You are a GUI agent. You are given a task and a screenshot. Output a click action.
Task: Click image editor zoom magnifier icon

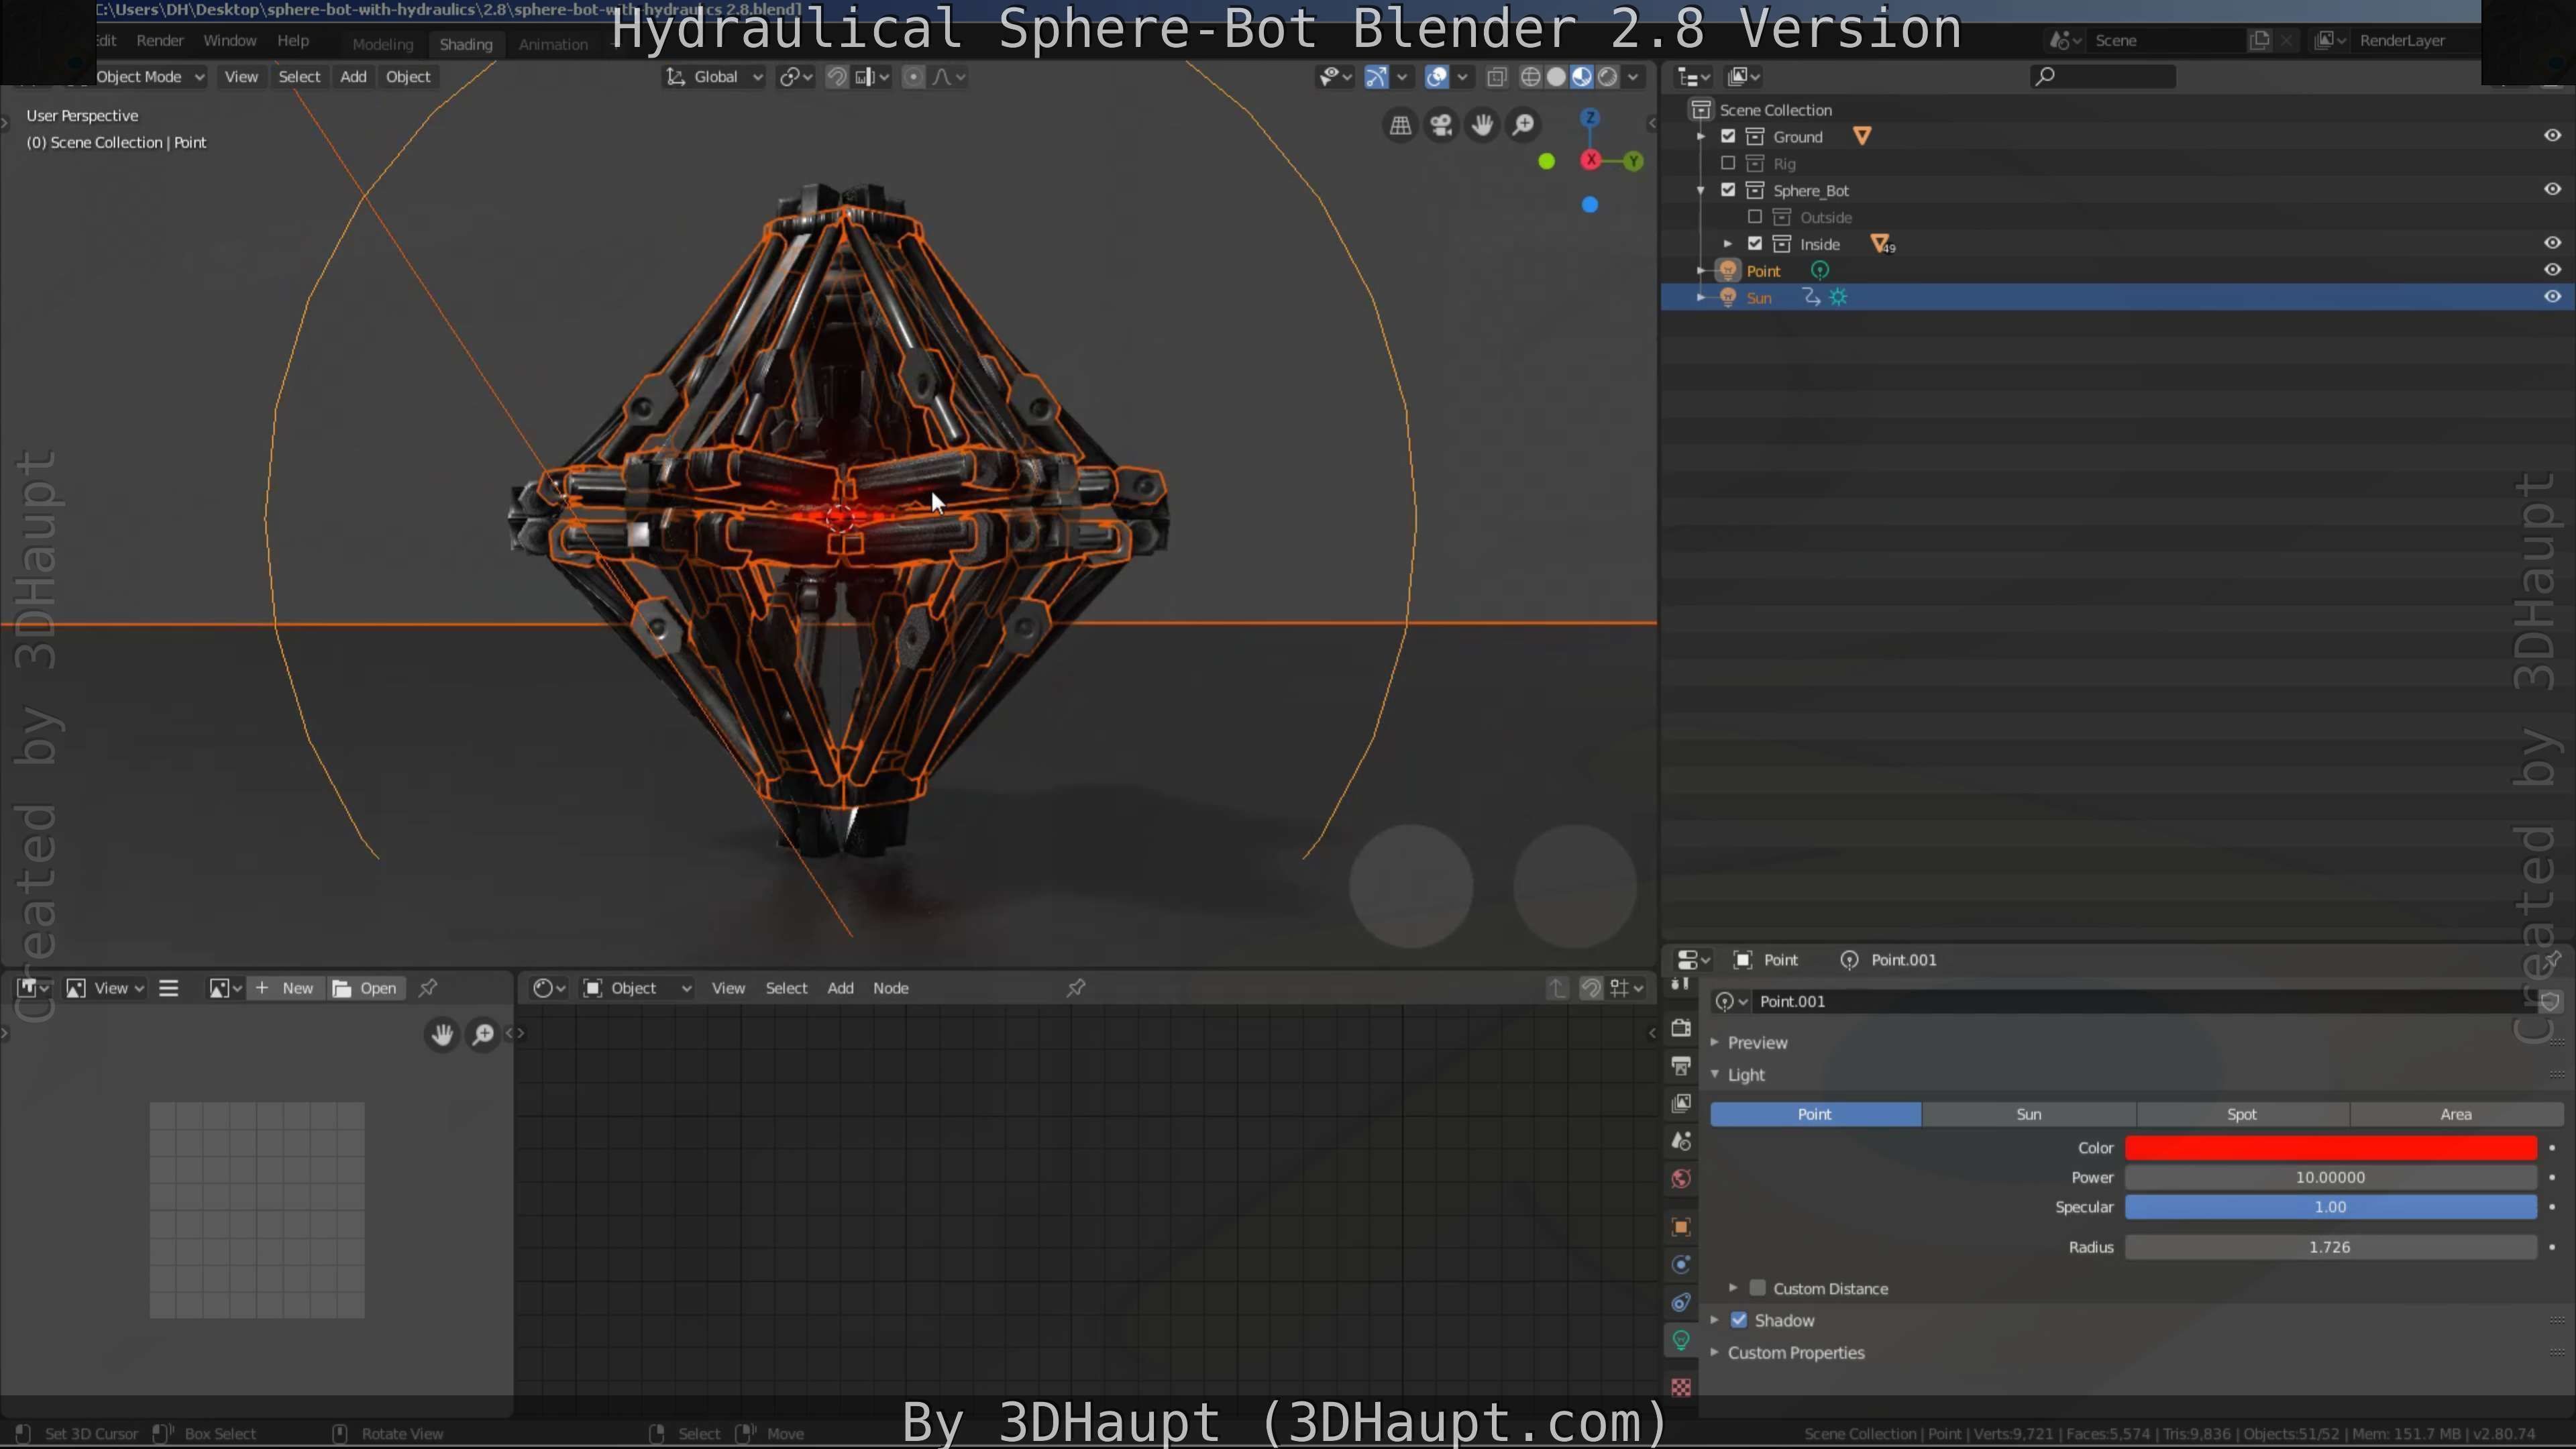coord(483,1034)
